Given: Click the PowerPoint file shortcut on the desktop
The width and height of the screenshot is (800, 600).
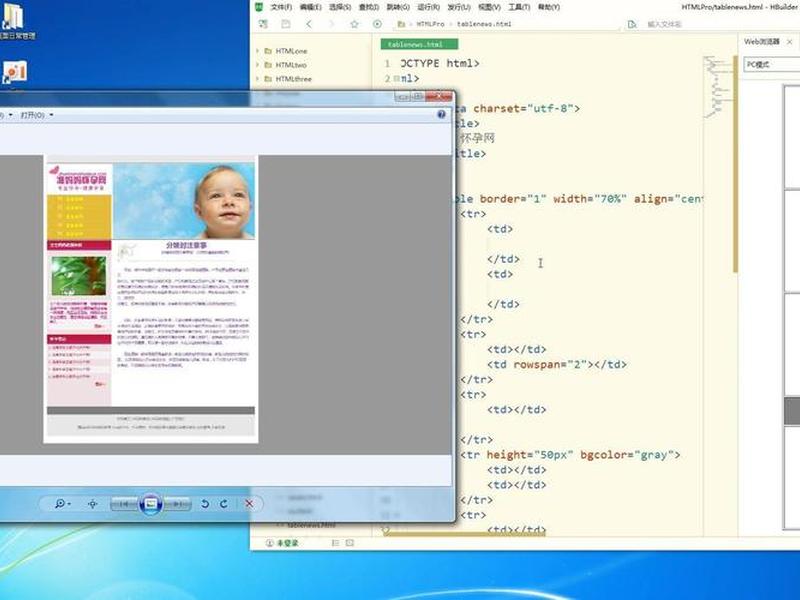Looking at the screenshot, I should pos(14,72).
